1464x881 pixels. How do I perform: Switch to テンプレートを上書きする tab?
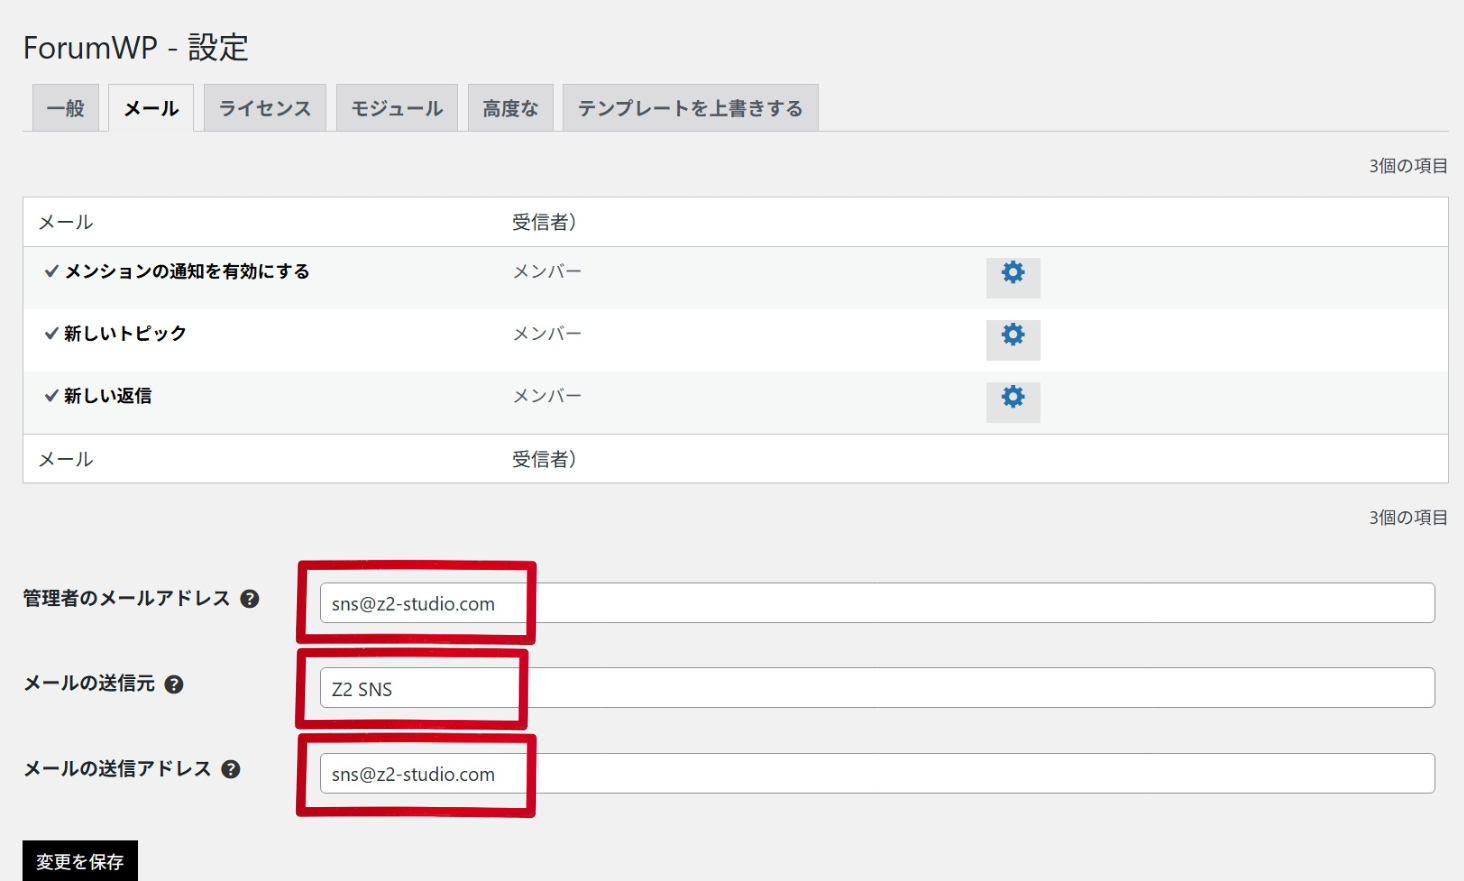pos(690,108)
